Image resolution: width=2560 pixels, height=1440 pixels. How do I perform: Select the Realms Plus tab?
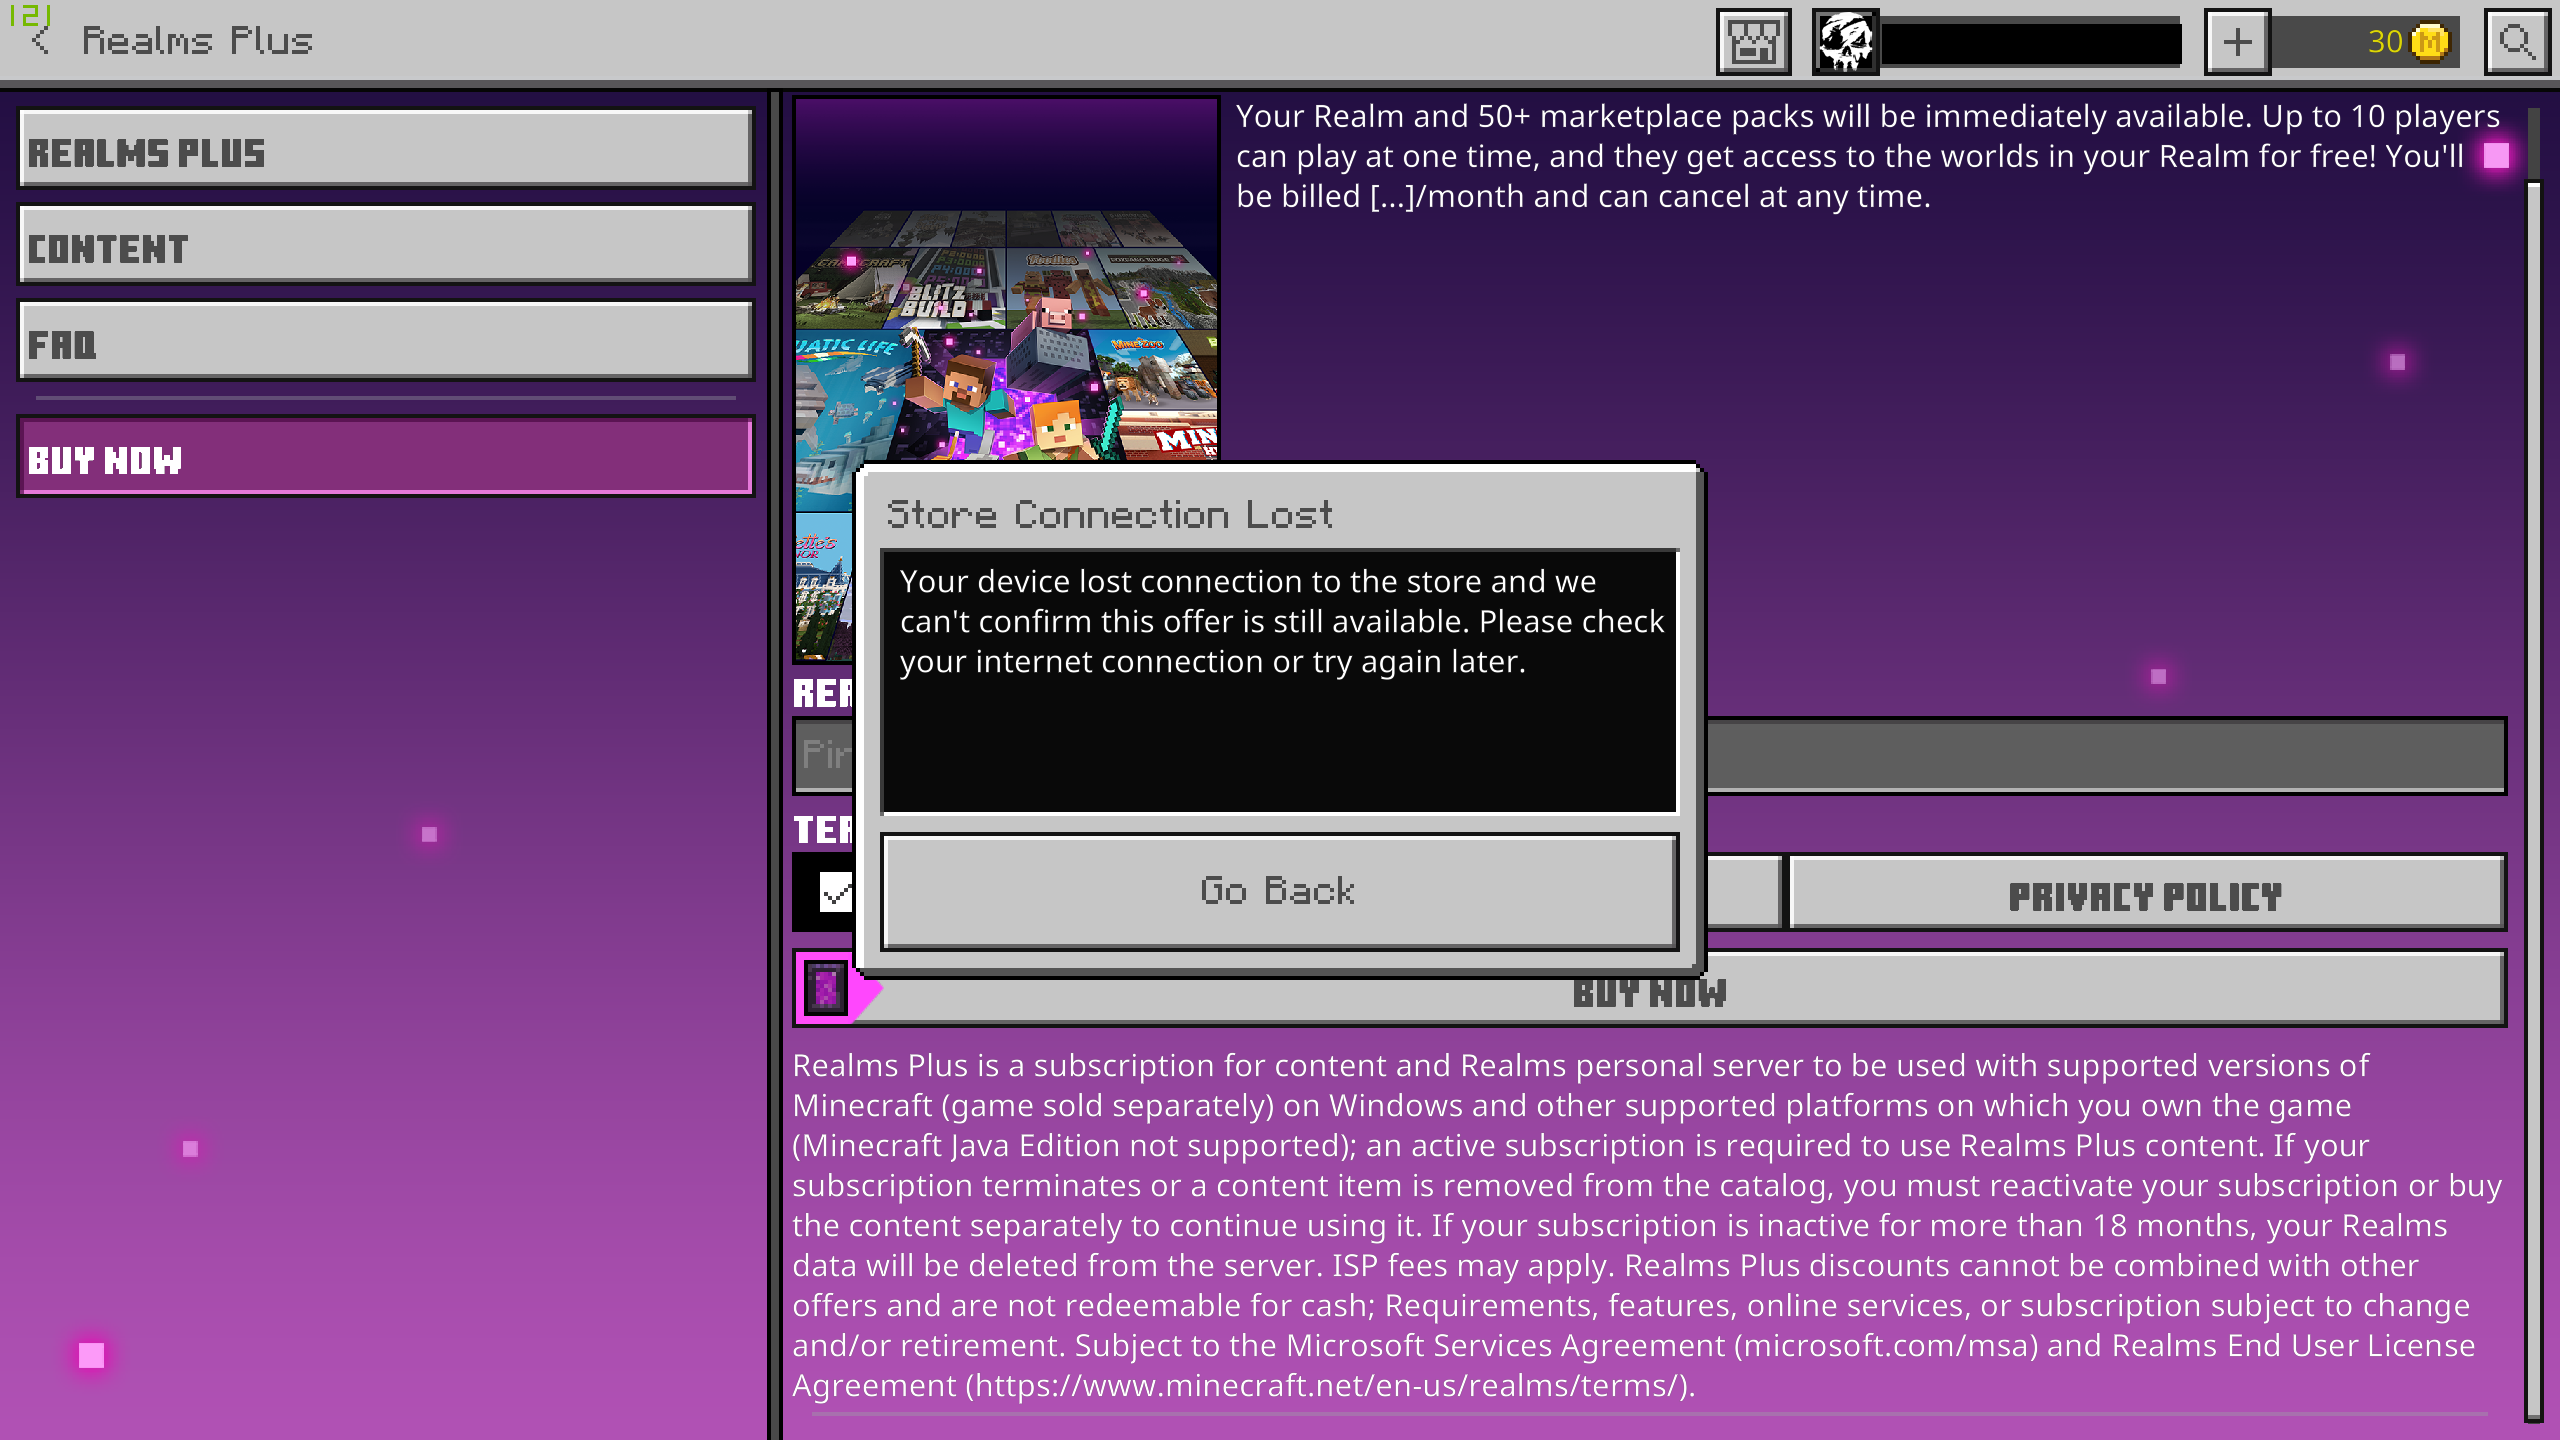(x=385, y=150)
